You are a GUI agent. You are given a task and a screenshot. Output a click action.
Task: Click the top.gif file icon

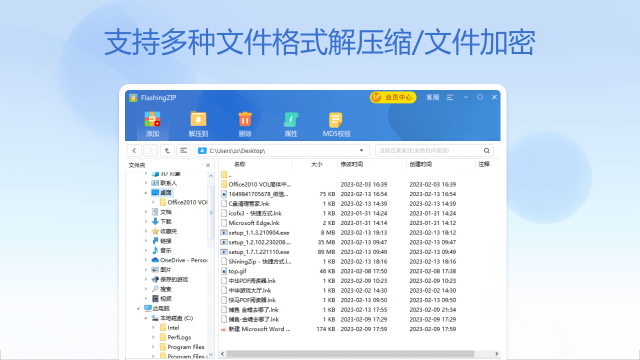coord(224,271)
